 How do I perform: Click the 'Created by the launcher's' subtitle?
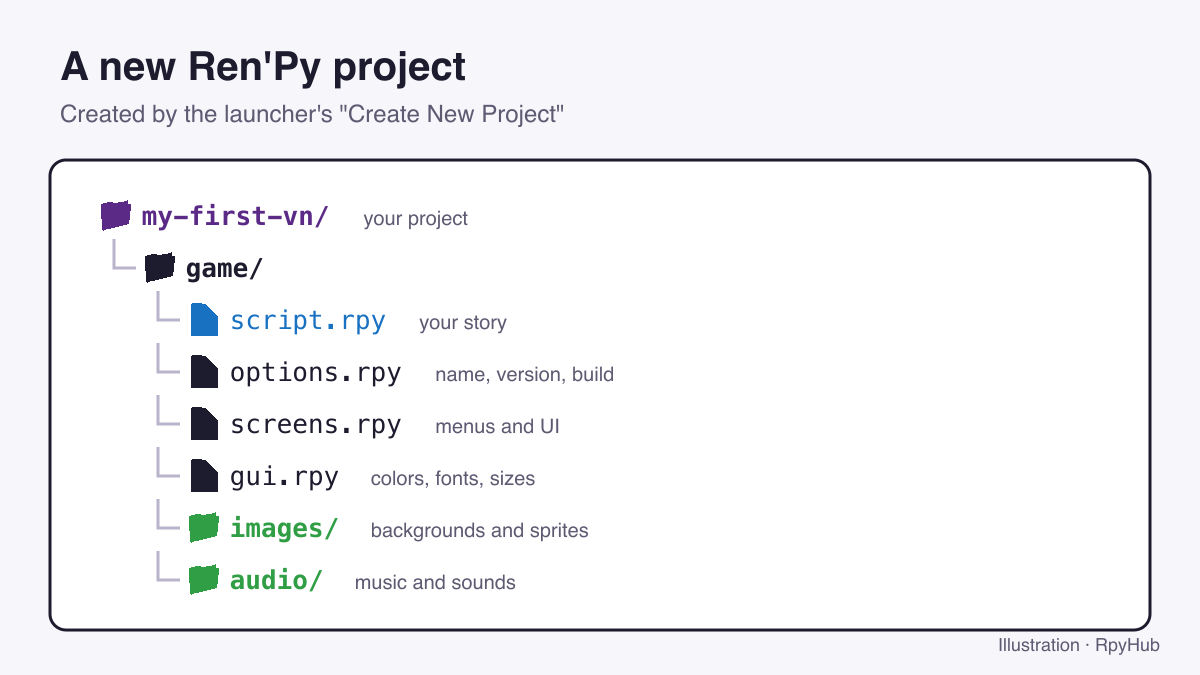coord(313,114)
